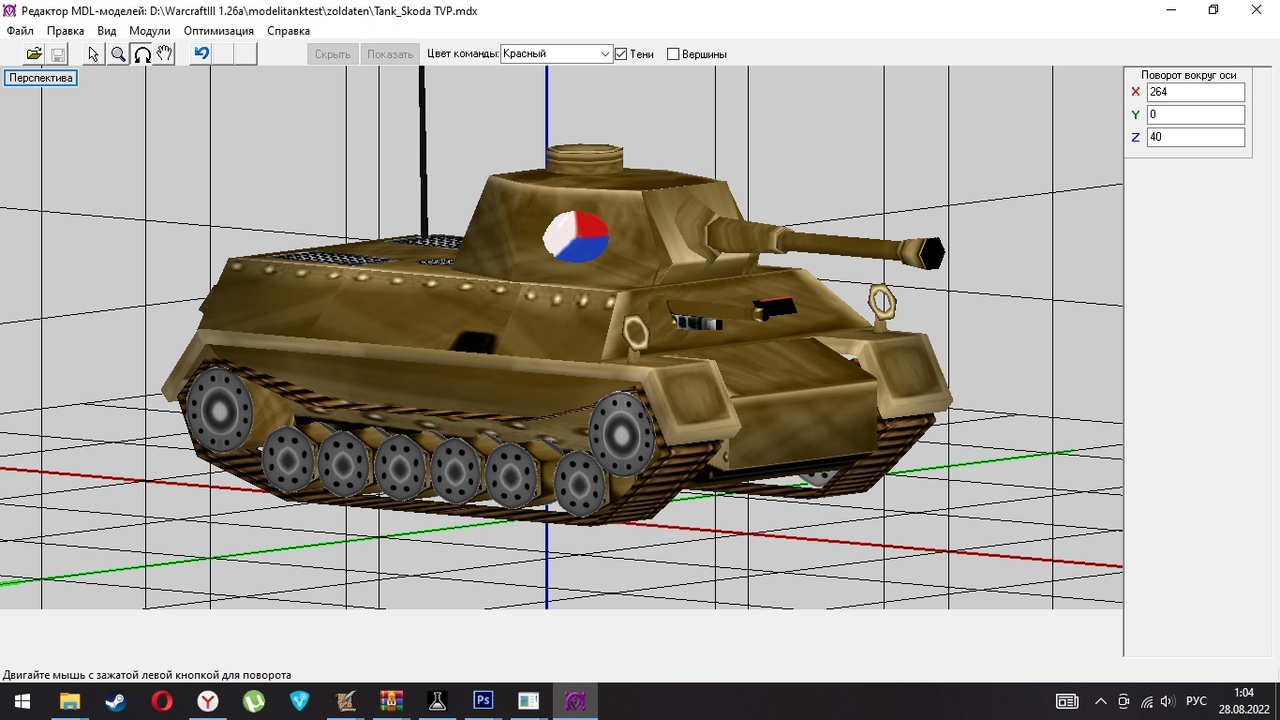Open Opera browser from the taskbar

(x=161, y=702)
